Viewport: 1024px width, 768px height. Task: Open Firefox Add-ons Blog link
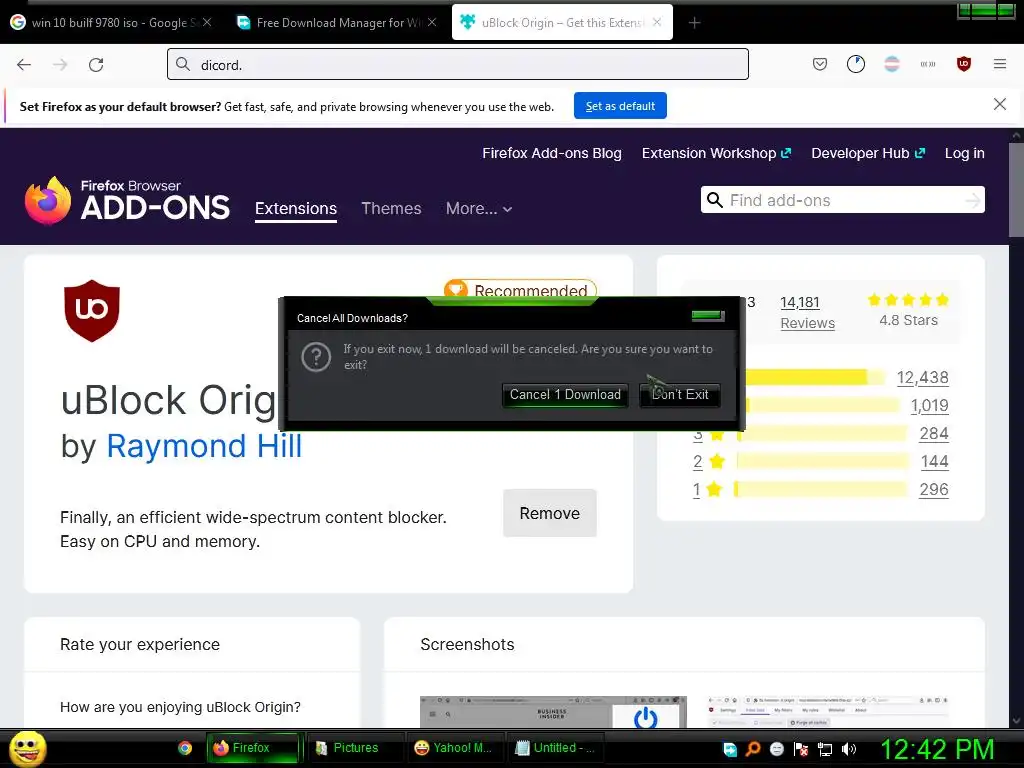coord(552,153)
